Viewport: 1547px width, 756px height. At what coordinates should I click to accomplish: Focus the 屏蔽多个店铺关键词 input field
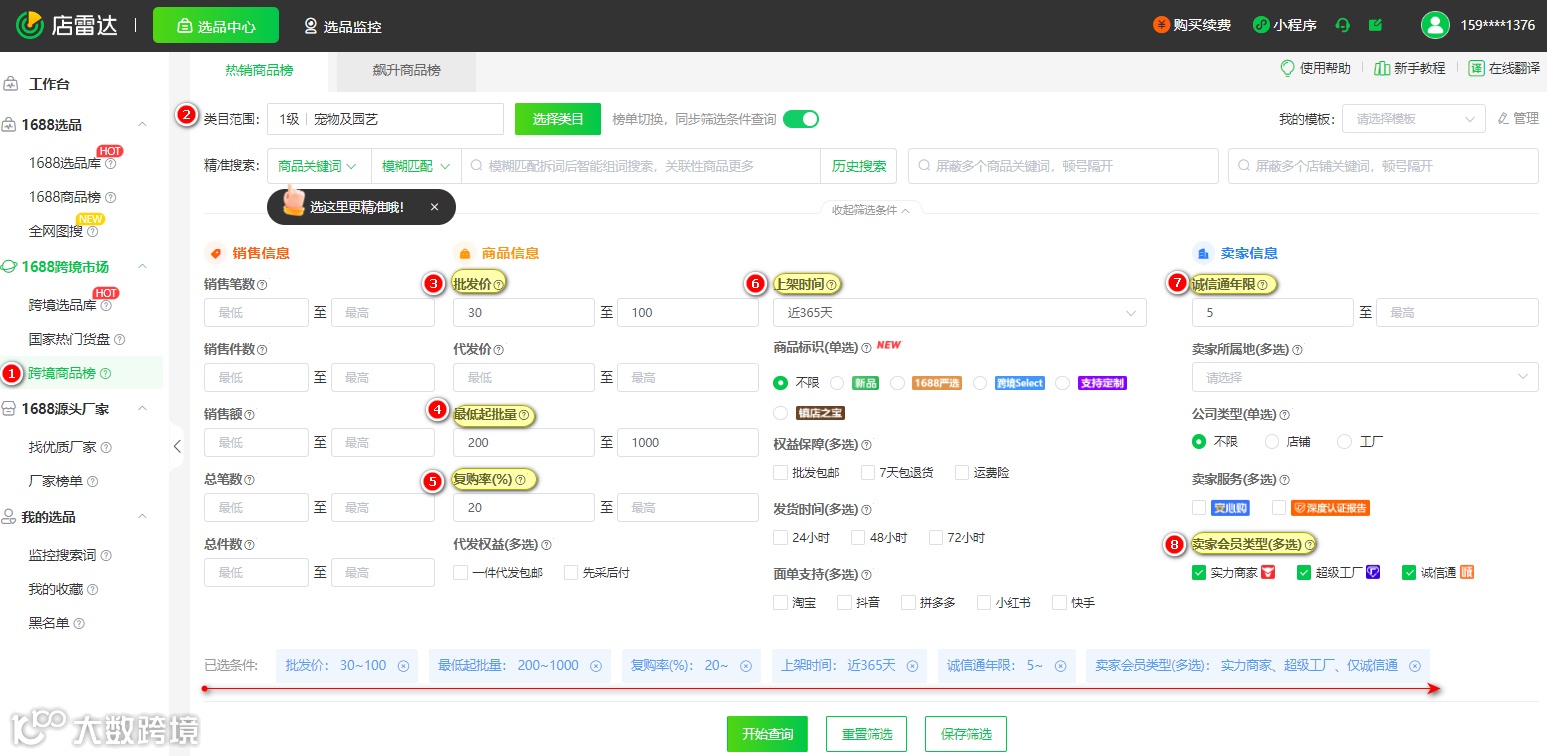click(1383, 166)
